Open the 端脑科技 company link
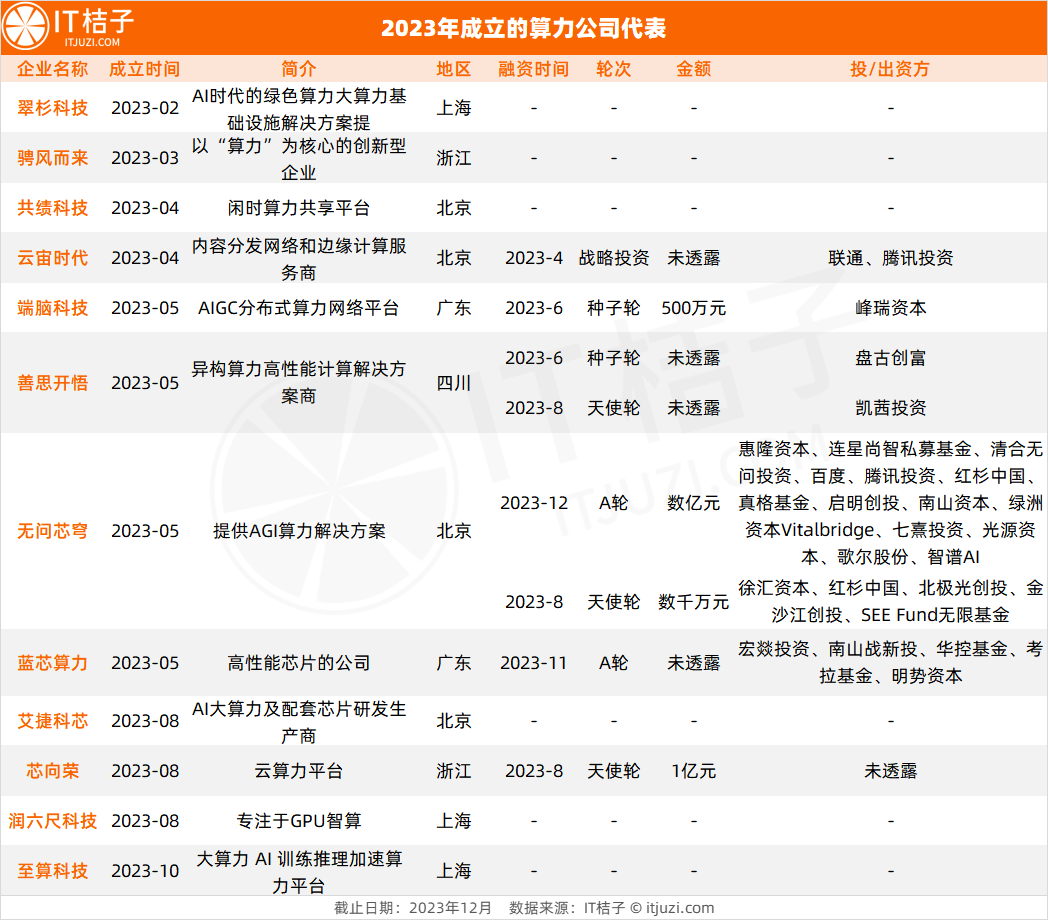The height and width of the screenshot is (920, 1048). [x=52, y=308]
